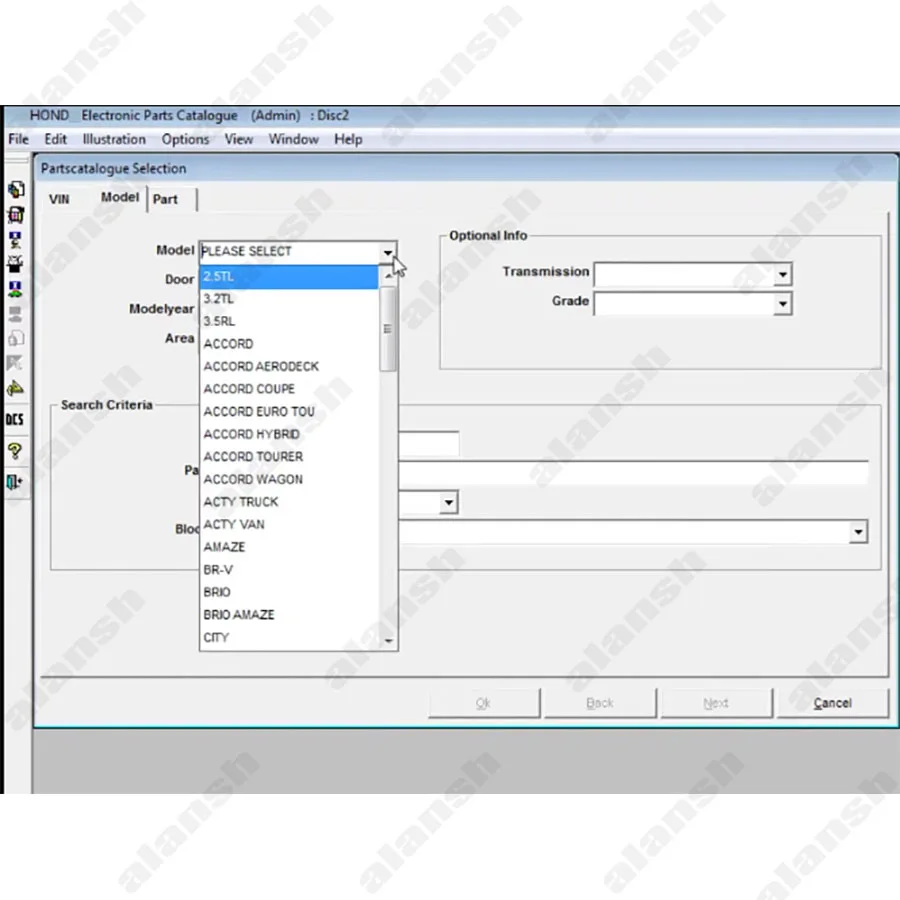
Task: Click the exit door icon
Action: tap(15, 482)
